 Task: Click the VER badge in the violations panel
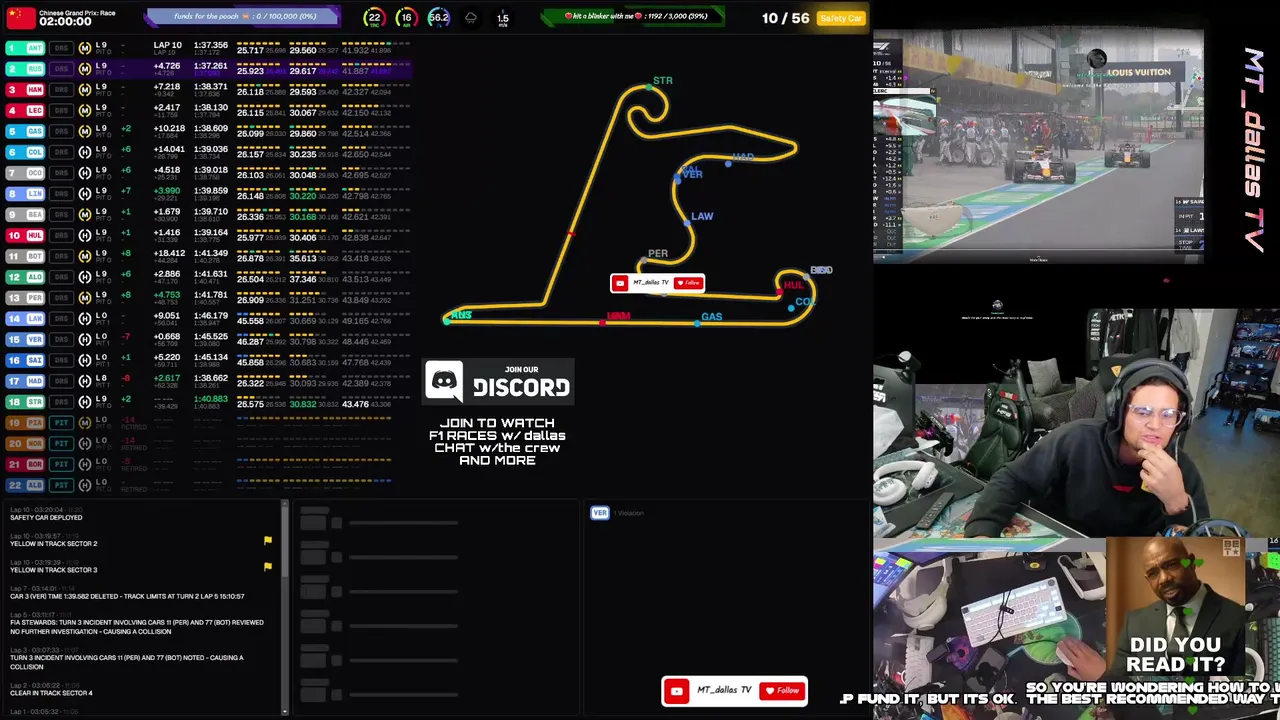(600, 513)
